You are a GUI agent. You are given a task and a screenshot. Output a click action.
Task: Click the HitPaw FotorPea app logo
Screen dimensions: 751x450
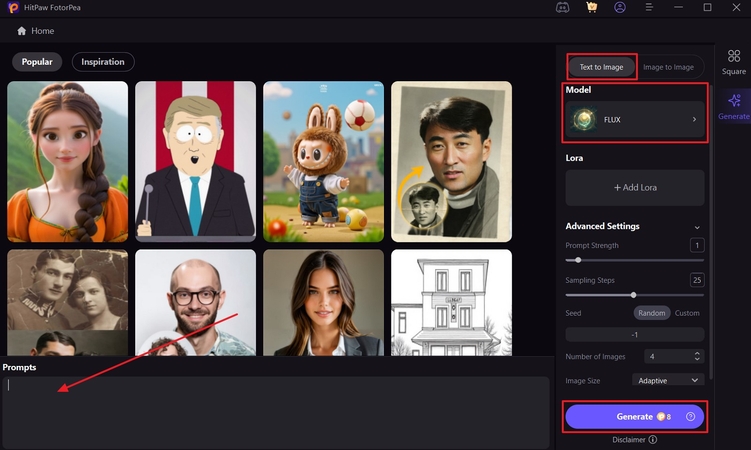pyautogui.click(x=13, y=7)
